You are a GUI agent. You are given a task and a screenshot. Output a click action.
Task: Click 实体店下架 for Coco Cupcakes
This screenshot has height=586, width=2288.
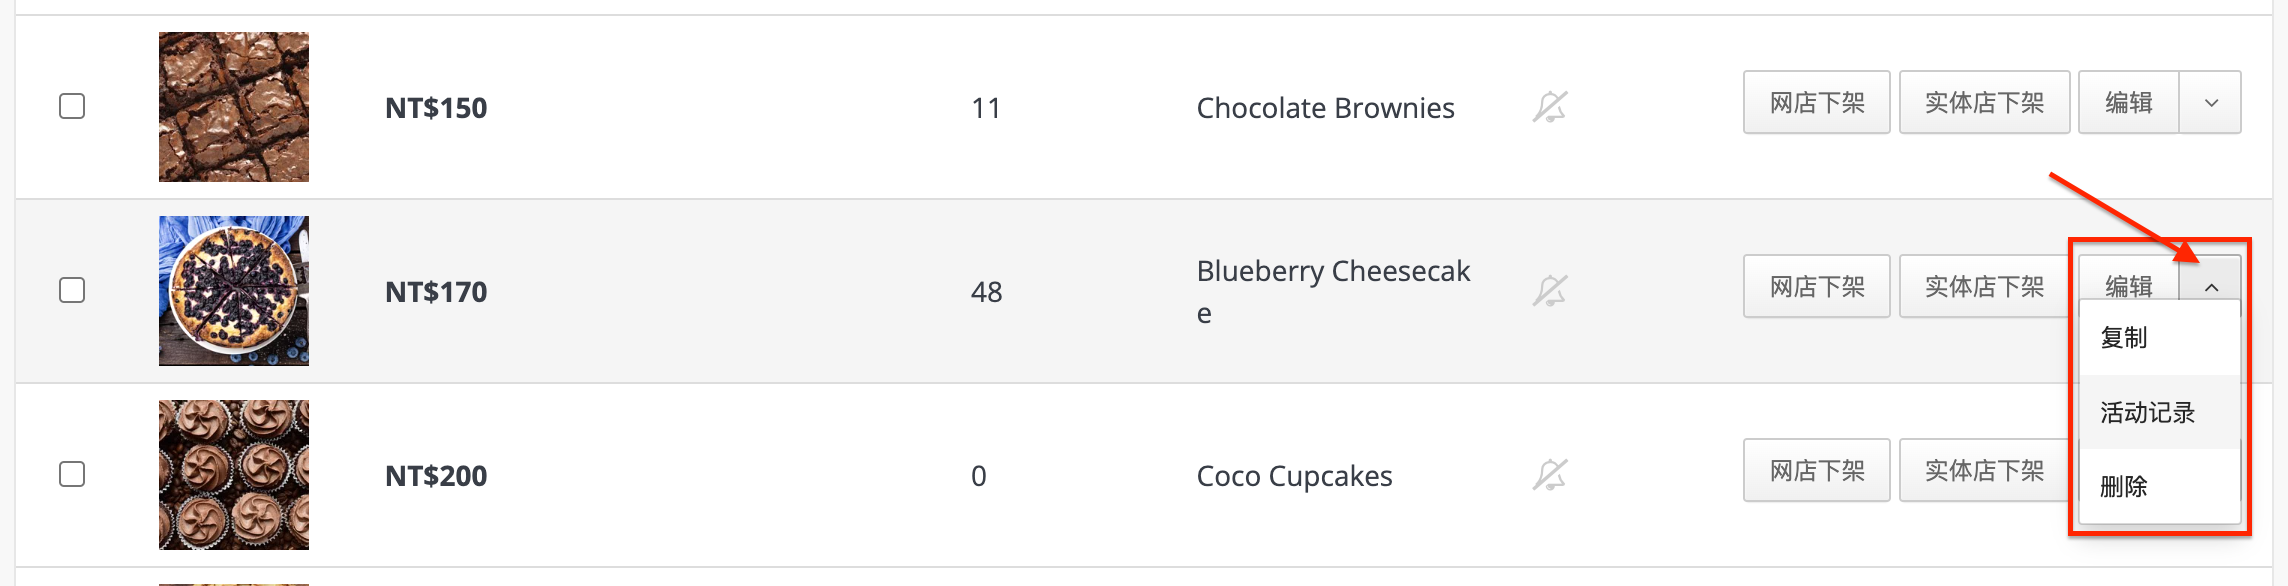coord(1984,470)
